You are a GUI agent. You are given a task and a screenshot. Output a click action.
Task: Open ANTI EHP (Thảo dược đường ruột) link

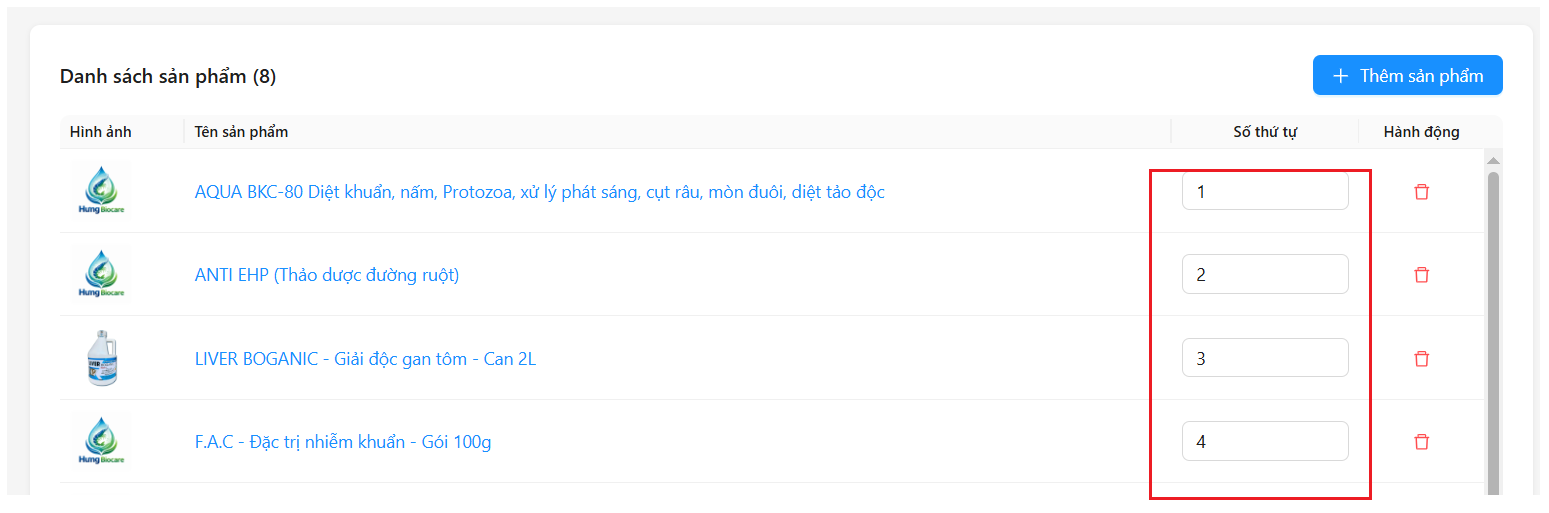click(327, 275)
